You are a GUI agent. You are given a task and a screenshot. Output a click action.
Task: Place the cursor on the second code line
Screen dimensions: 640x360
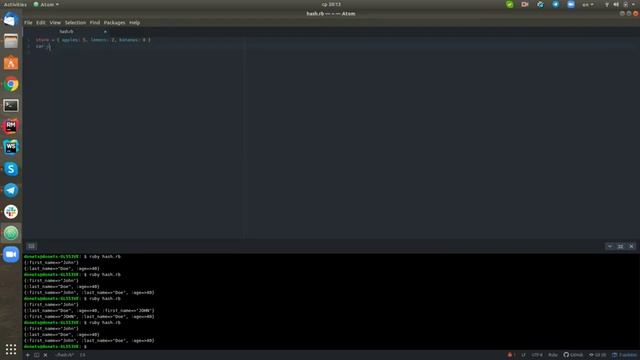coord(43,47)
